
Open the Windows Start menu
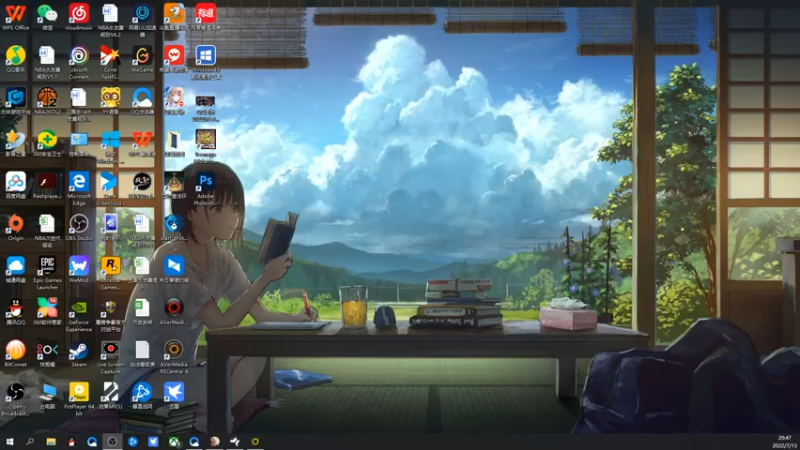click(10, 442)
